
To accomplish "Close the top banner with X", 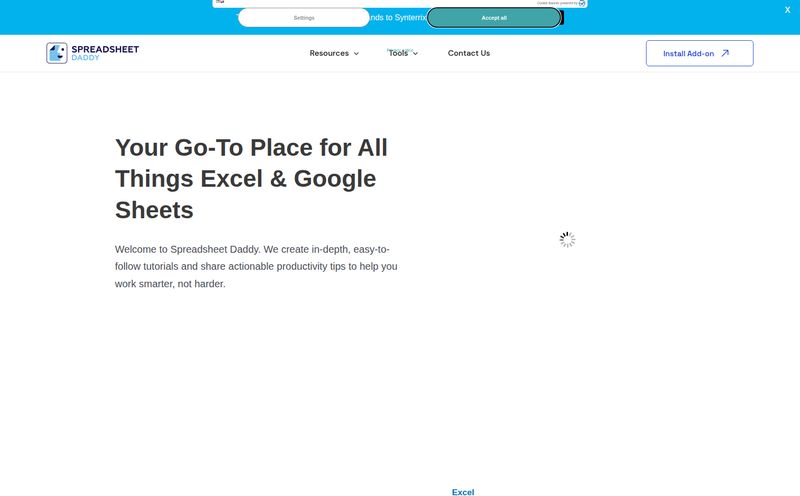I will click(787, 10).
